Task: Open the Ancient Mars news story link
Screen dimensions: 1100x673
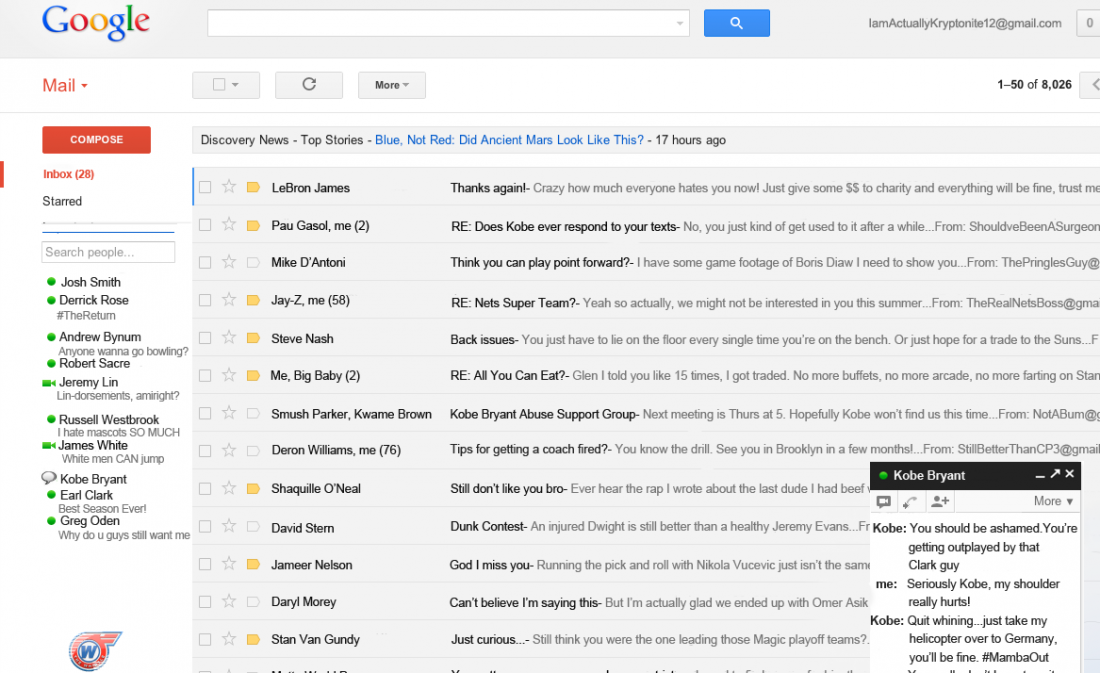Action: pos(512,140)
